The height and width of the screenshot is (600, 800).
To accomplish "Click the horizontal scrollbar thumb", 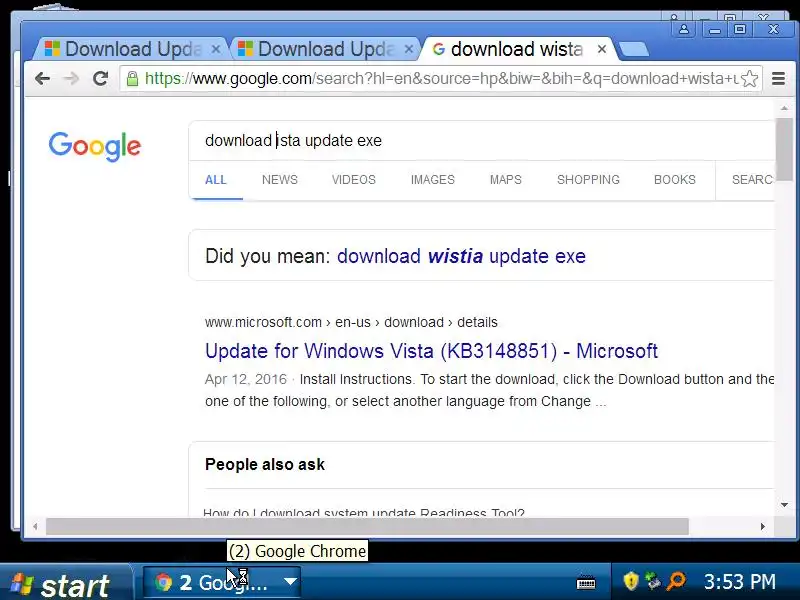I will coord(367,526).
